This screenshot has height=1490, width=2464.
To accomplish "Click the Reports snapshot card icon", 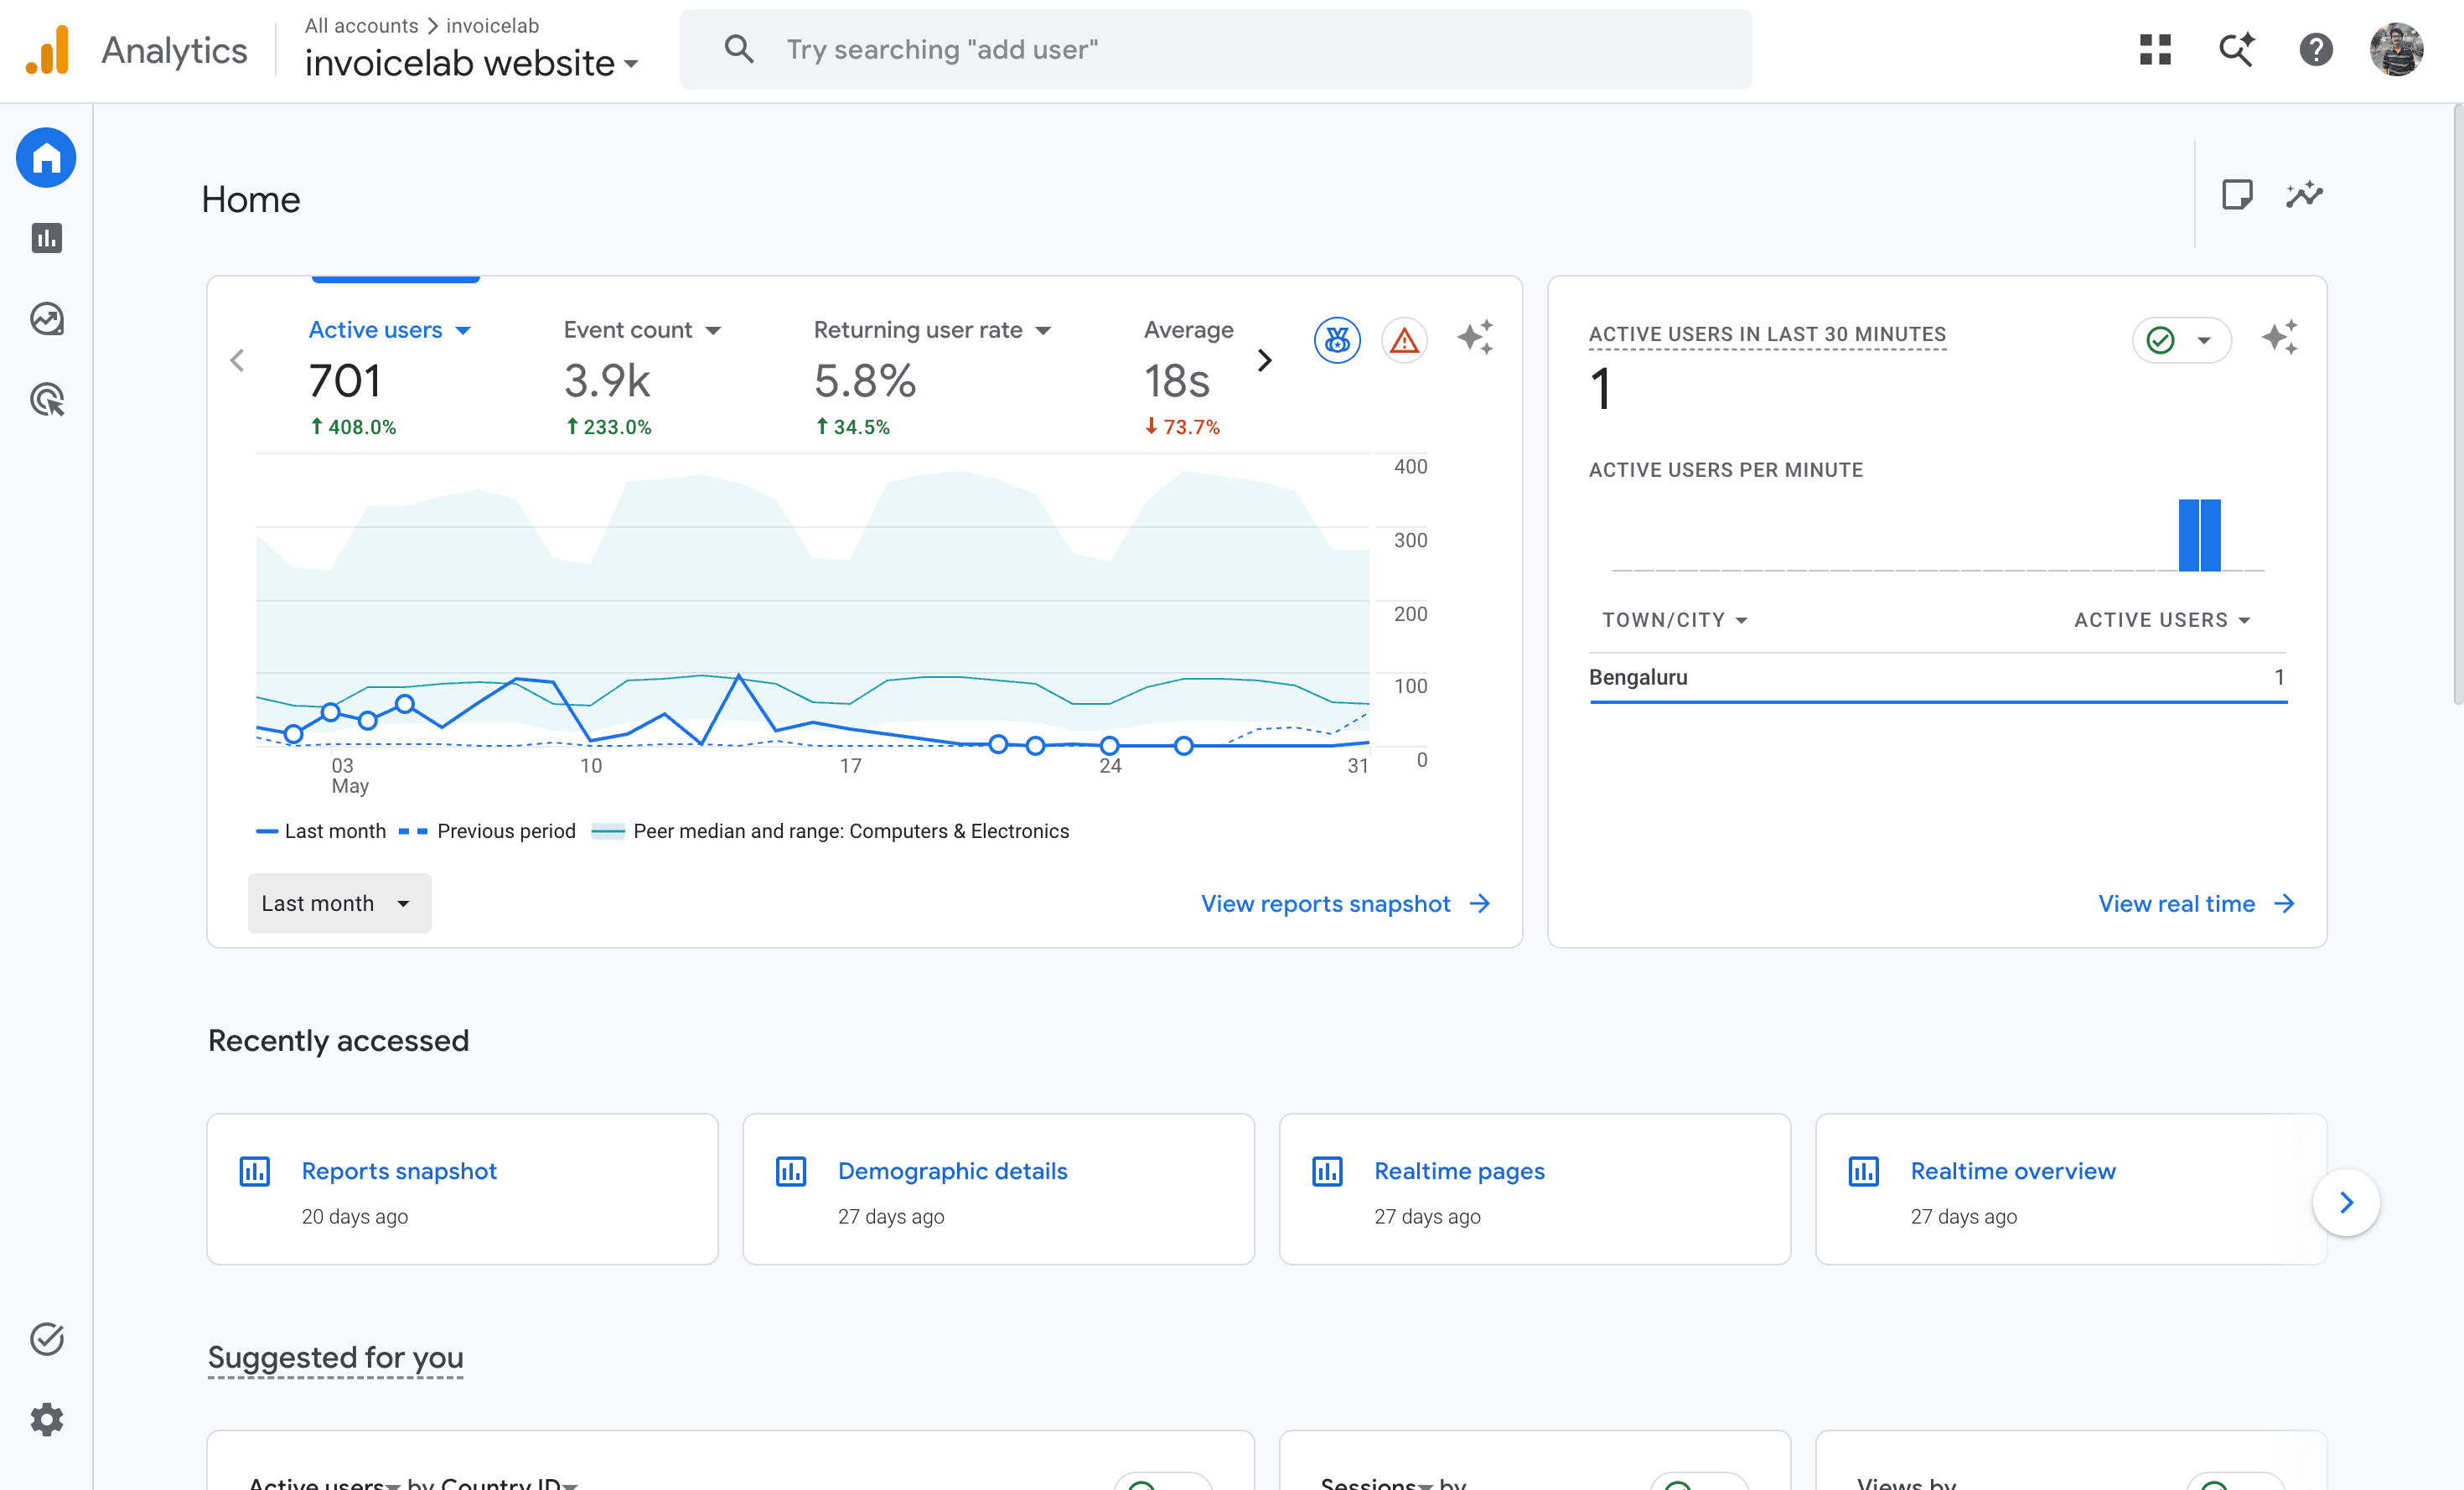I will (x=255, y=1171).
